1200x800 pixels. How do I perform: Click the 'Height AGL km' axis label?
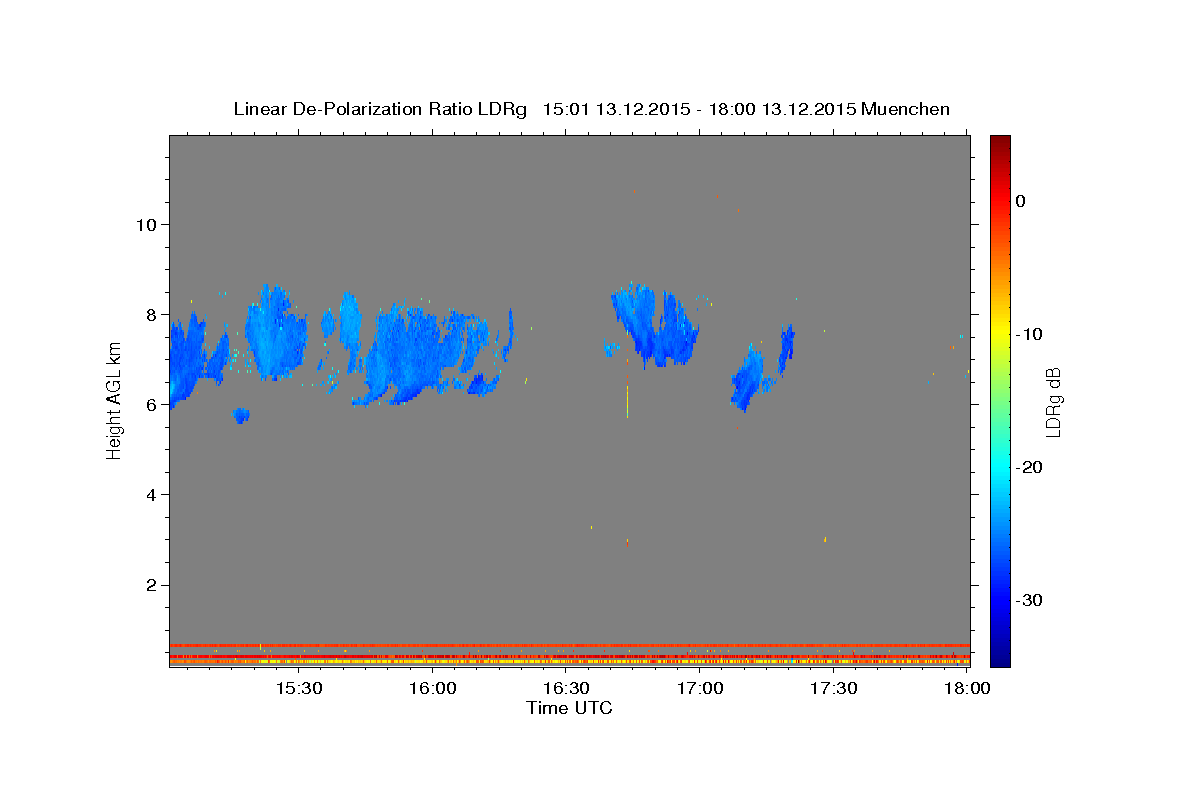115,401
